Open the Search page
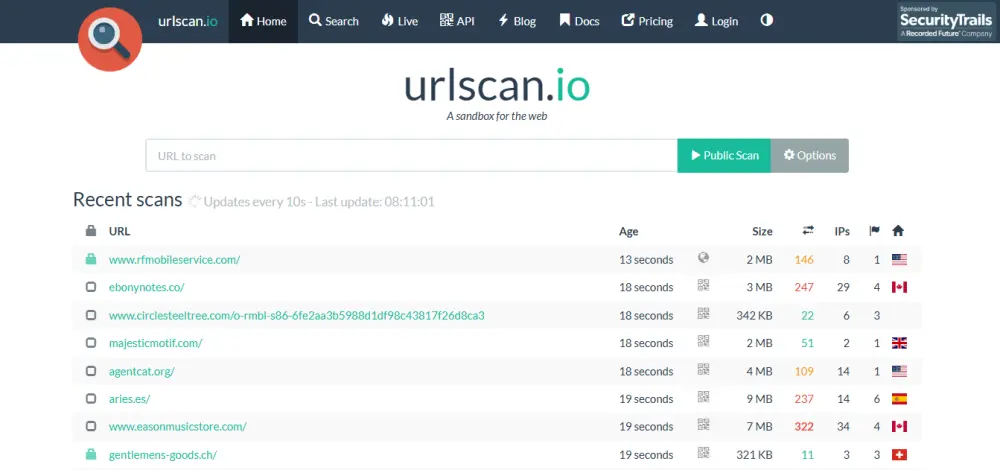Image resolution: width=1000 pixels, height=470 pixels. pyautogui.click(x=334, y=21)
